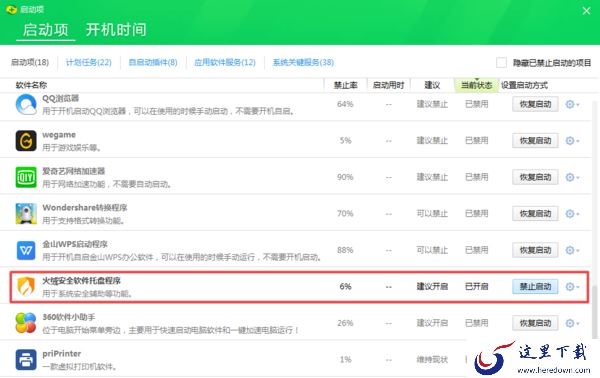Tick 隐藏已禁止启动的项目 checkbox
This screenshot has width=600, height=378.
tap(501, 62)
